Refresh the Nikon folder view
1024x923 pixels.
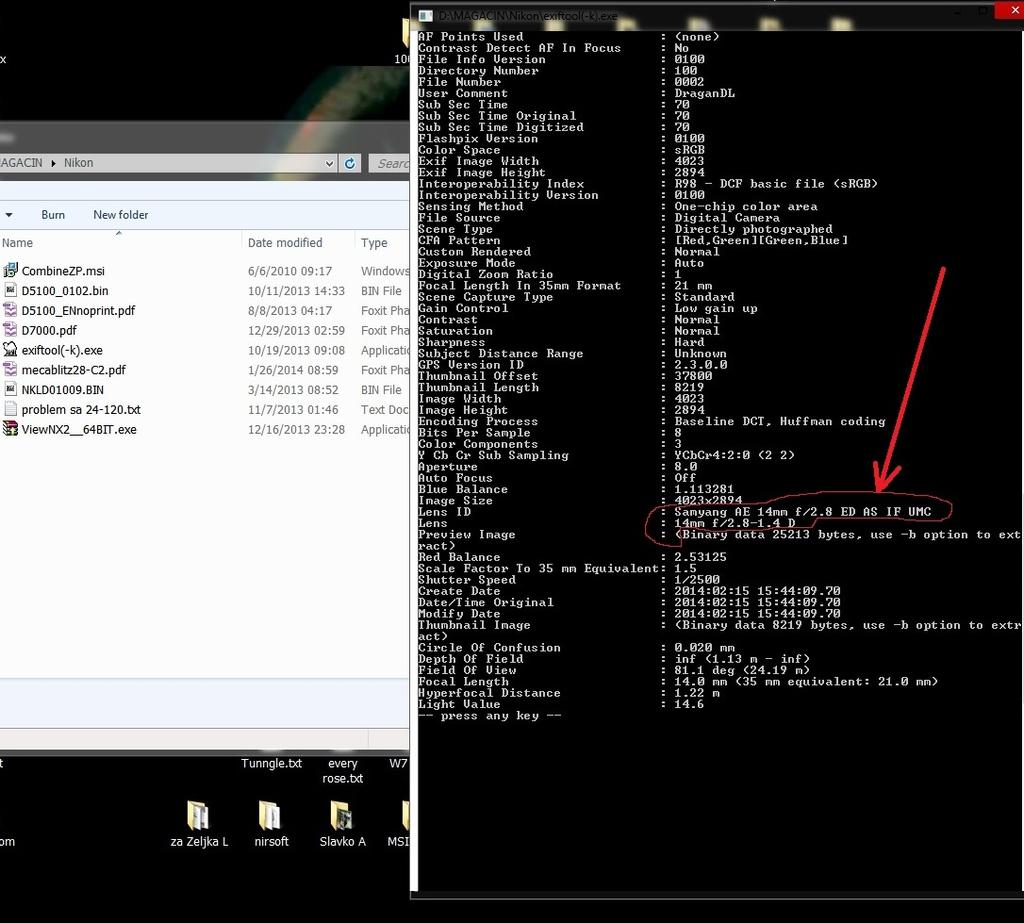point(350,163)
